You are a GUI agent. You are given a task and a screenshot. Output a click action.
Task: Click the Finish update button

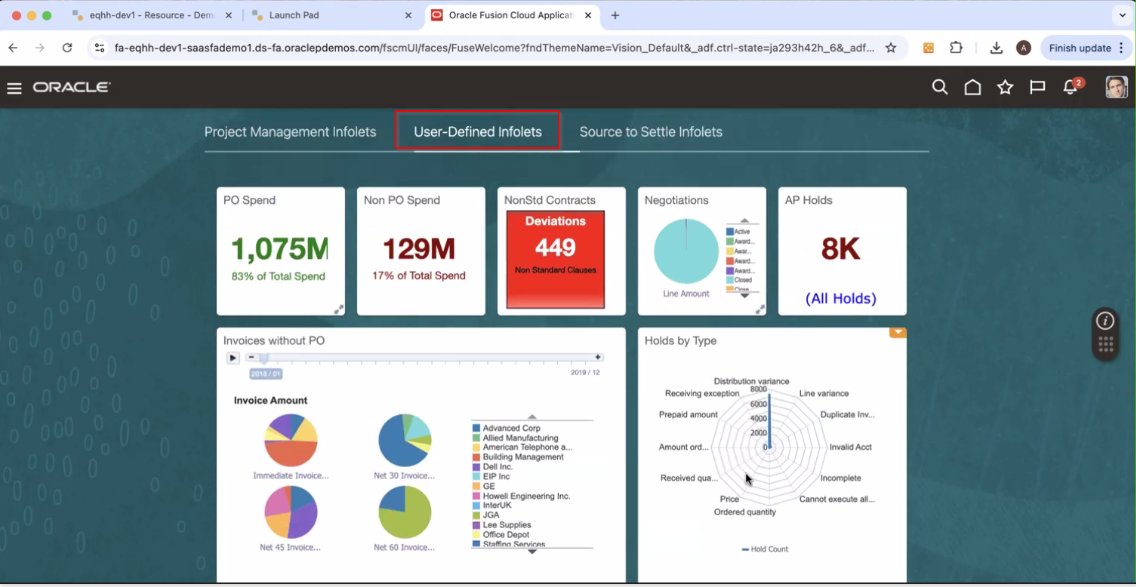pos(1086,48)
